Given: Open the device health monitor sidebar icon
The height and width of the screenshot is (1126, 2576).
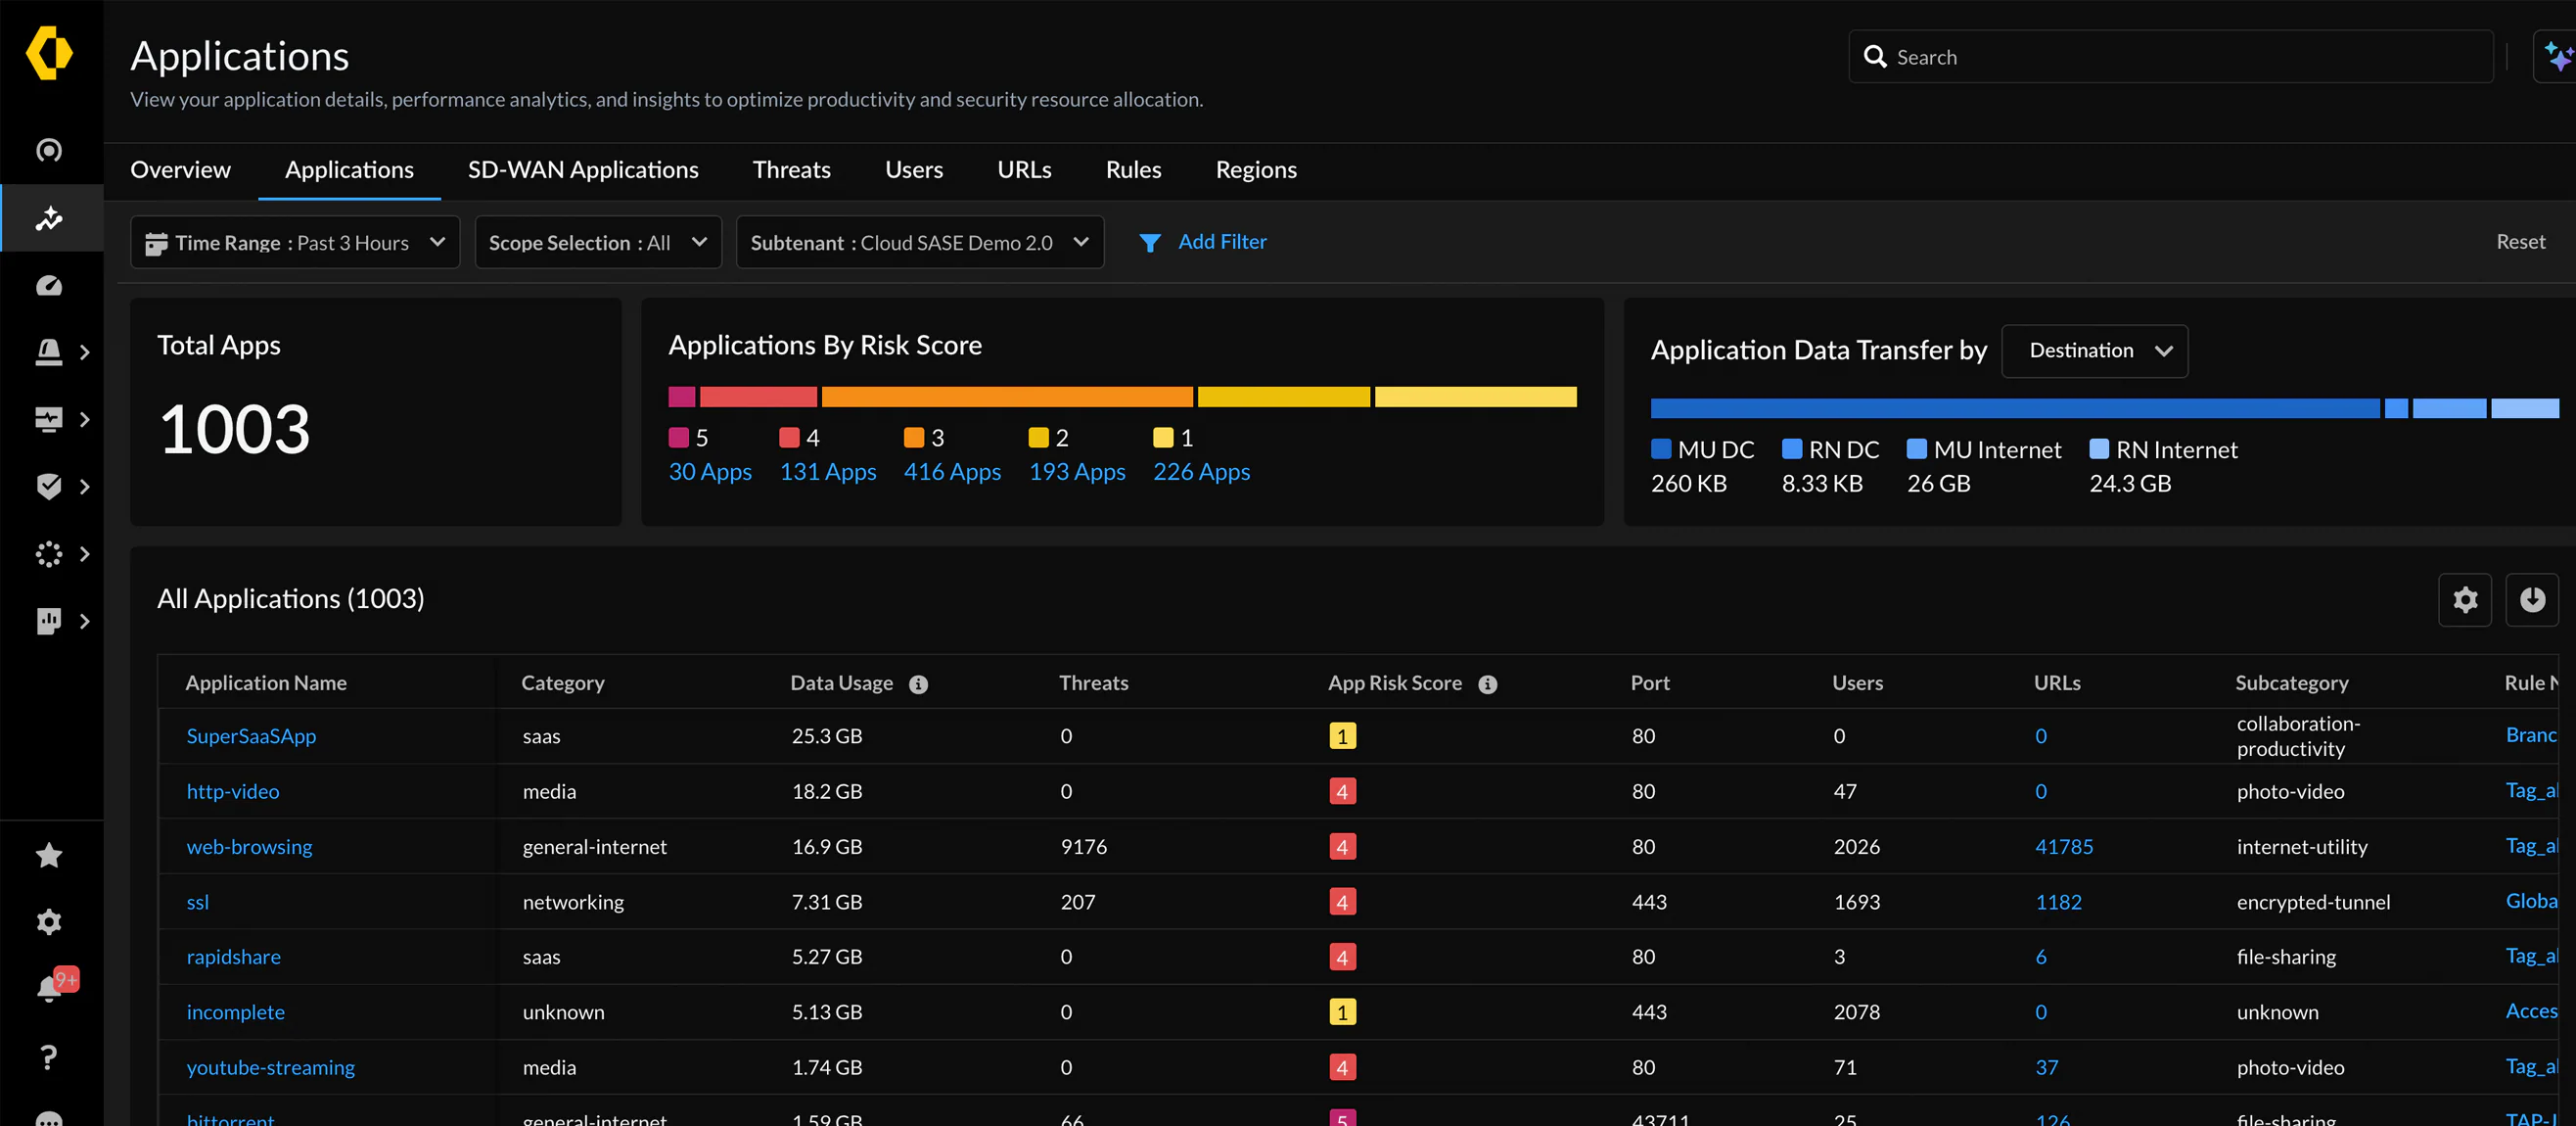Looking at the screenshot, I should [x=48, y=419].
